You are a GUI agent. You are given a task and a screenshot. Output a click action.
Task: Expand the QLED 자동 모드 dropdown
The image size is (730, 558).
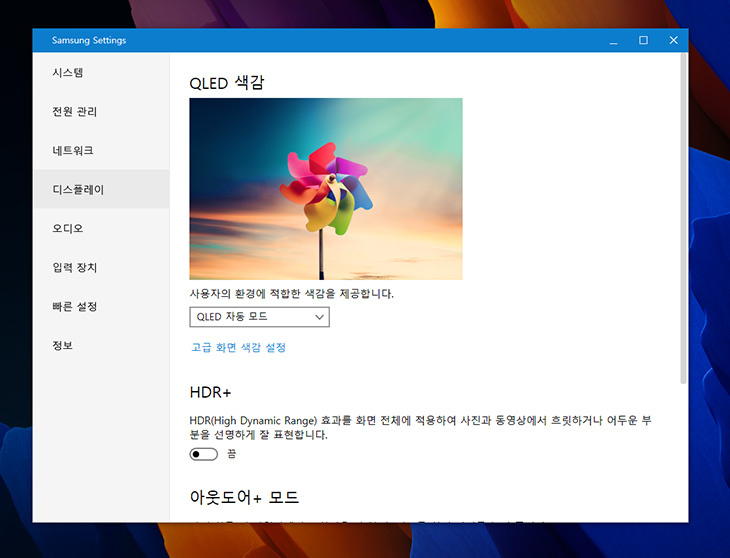click(259, 317)
